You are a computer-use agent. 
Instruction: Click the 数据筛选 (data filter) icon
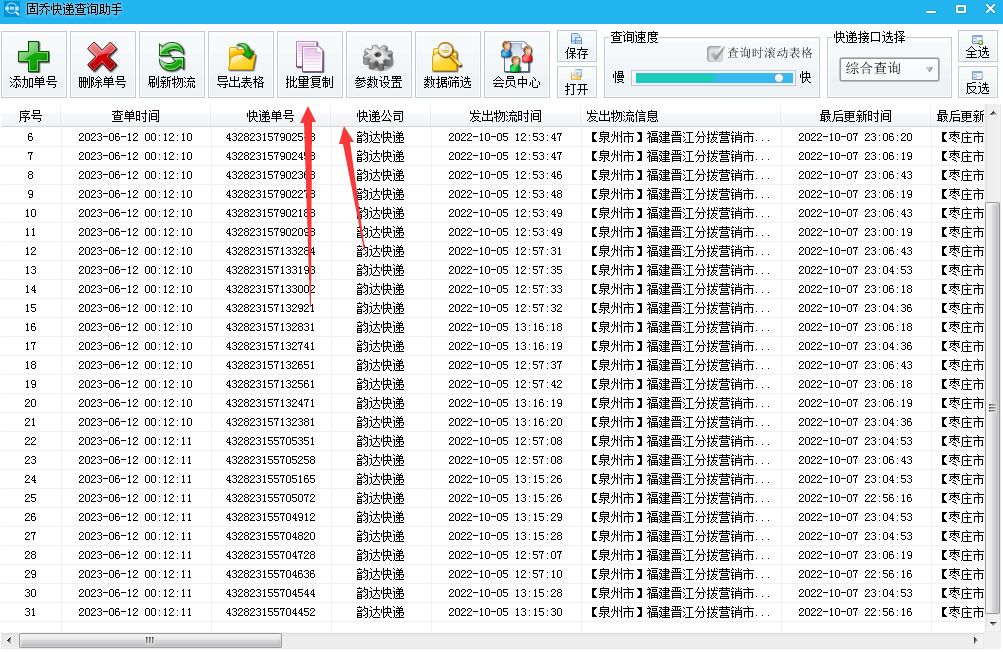click(x=446, y=62)
